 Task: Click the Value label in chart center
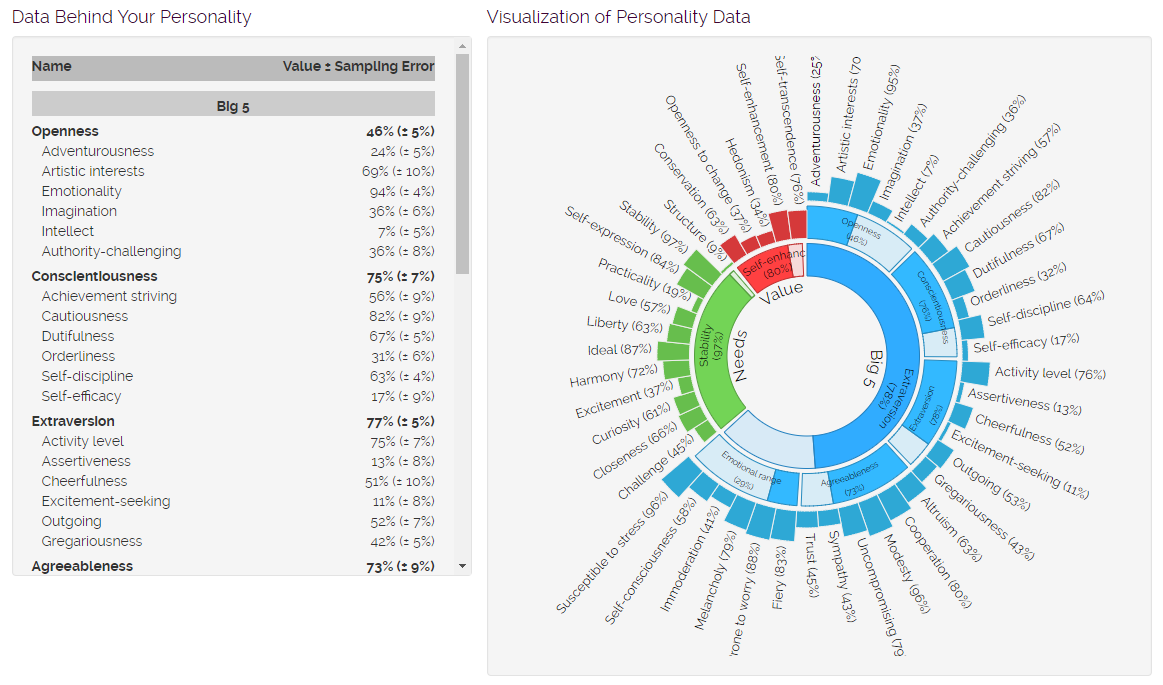(x=780, y=292)
